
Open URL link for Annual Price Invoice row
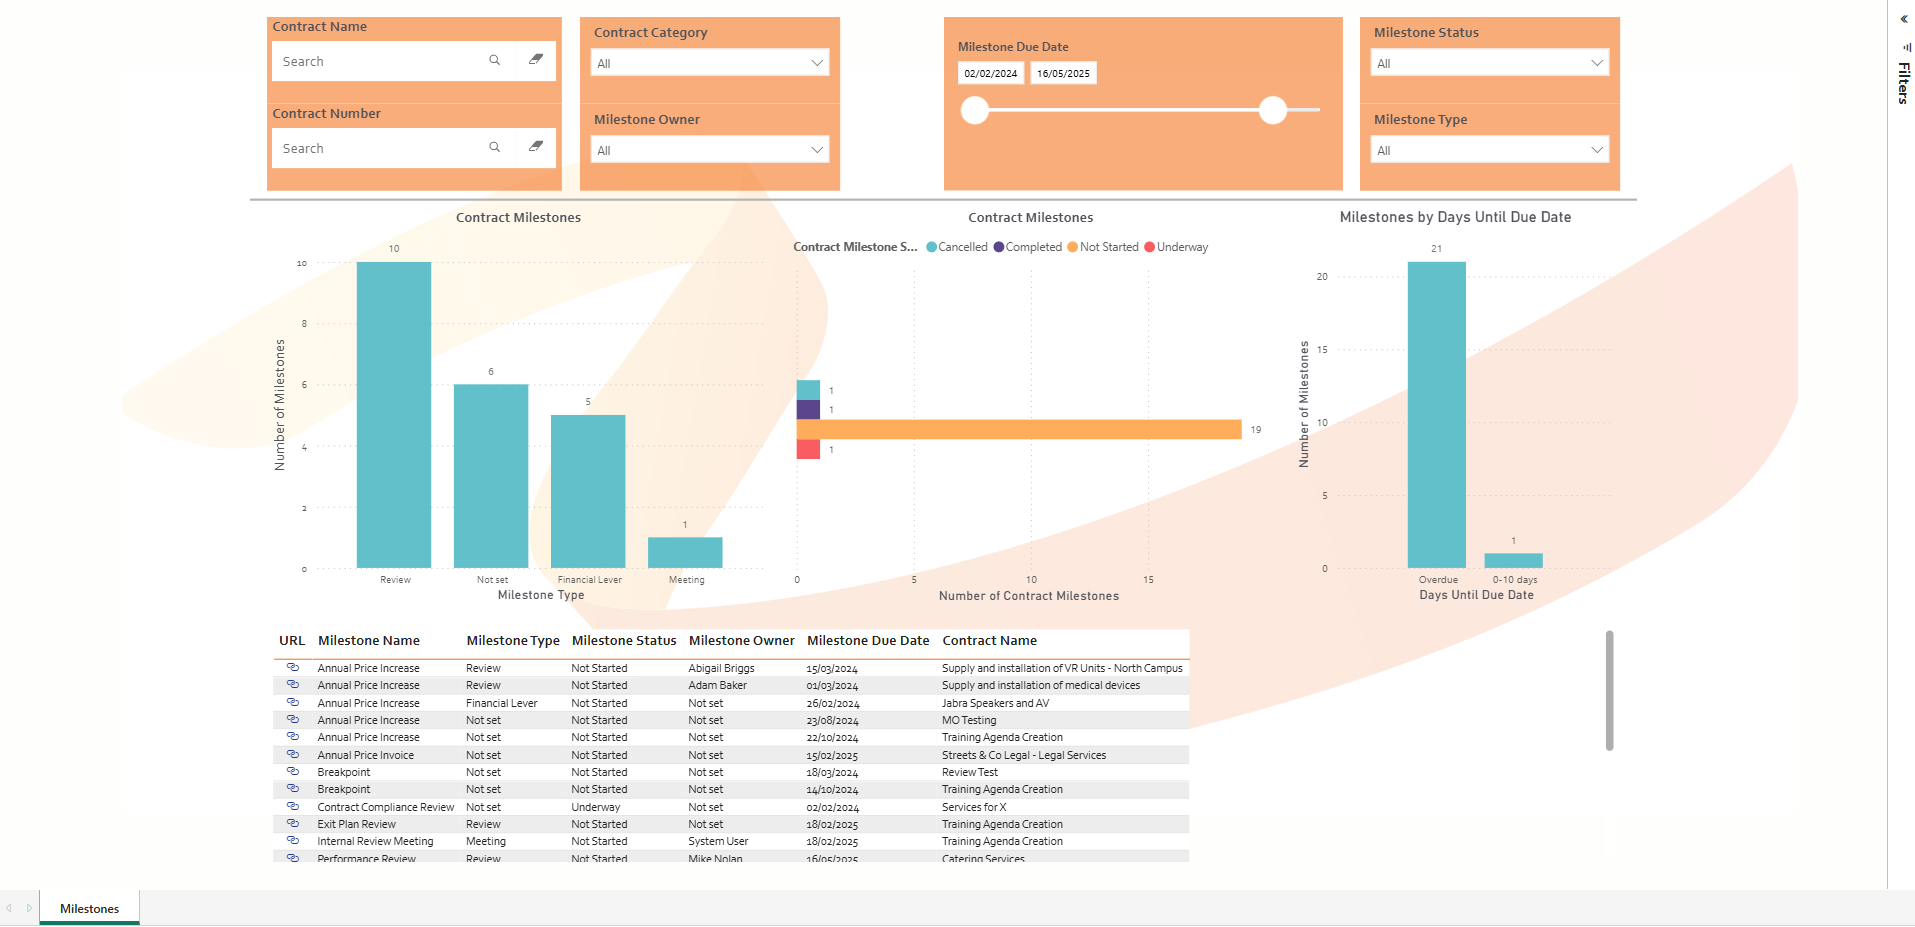293,754
